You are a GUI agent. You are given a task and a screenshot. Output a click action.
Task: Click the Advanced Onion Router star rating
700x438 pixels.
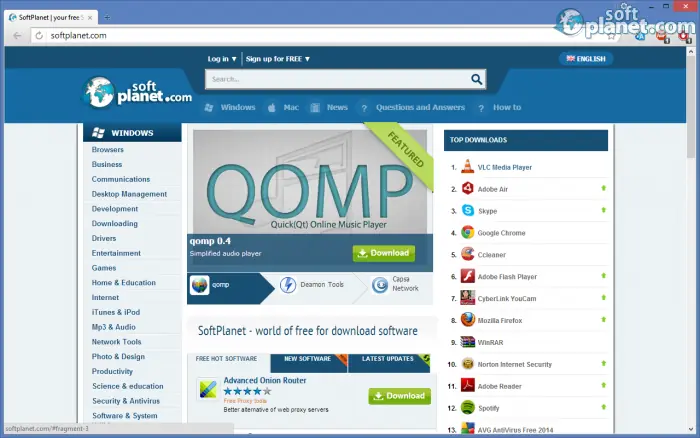pos(247,391)
